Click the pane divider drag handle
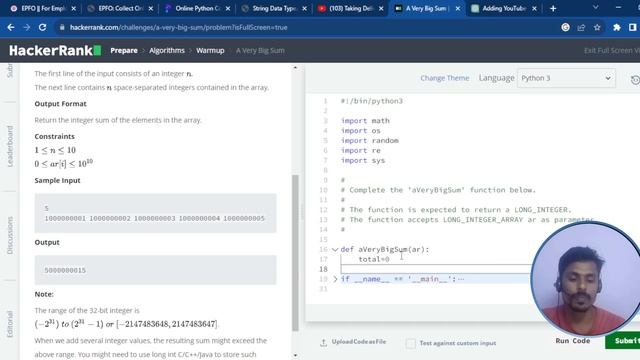 tap(302, 212)
